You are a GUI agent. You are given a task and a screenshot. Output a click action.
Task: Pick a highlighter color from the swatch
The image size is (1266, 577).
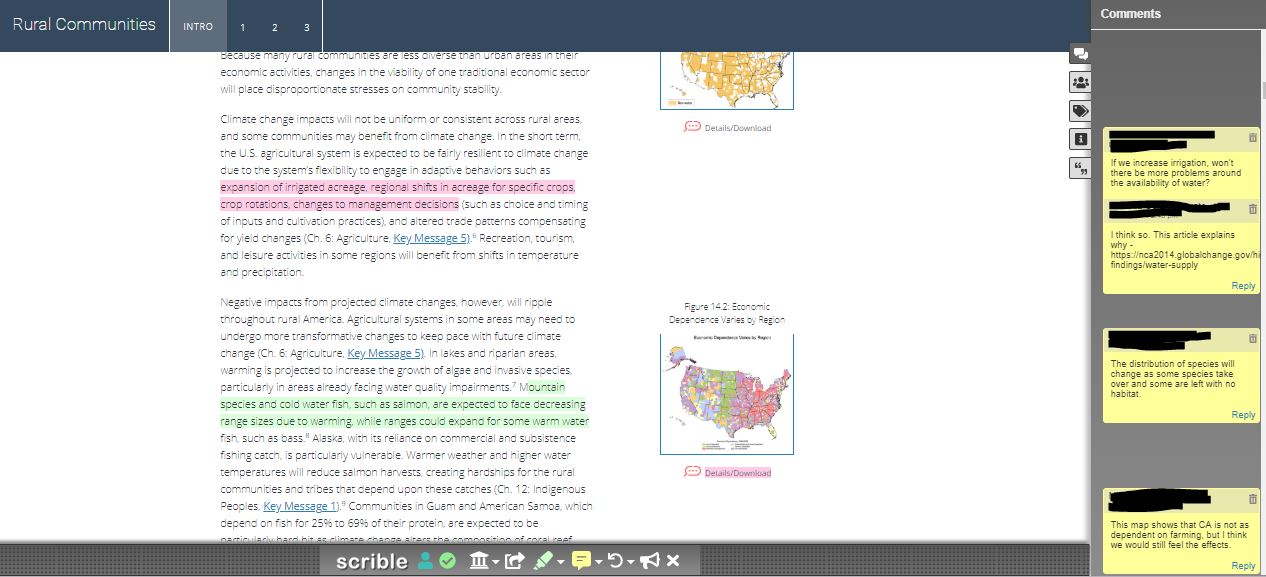coord(560,560)
